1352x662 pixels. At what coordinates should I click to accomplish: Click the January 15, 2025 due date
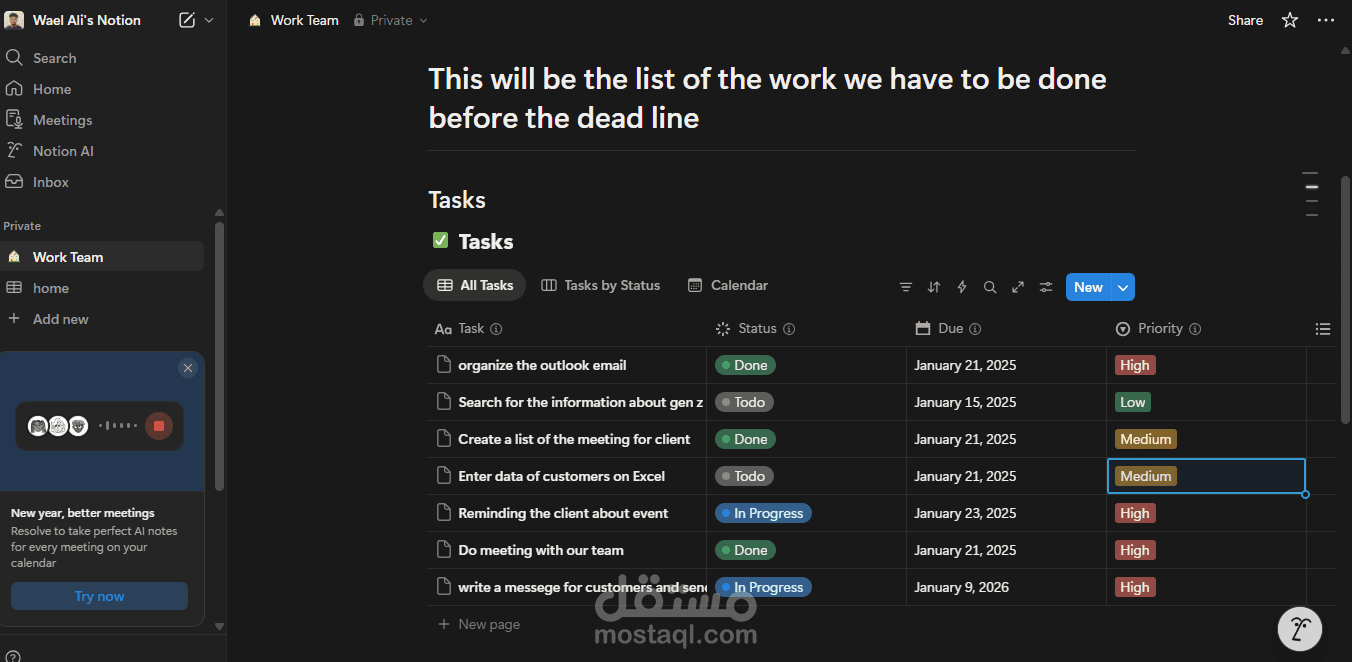click(x=965, y=402)
